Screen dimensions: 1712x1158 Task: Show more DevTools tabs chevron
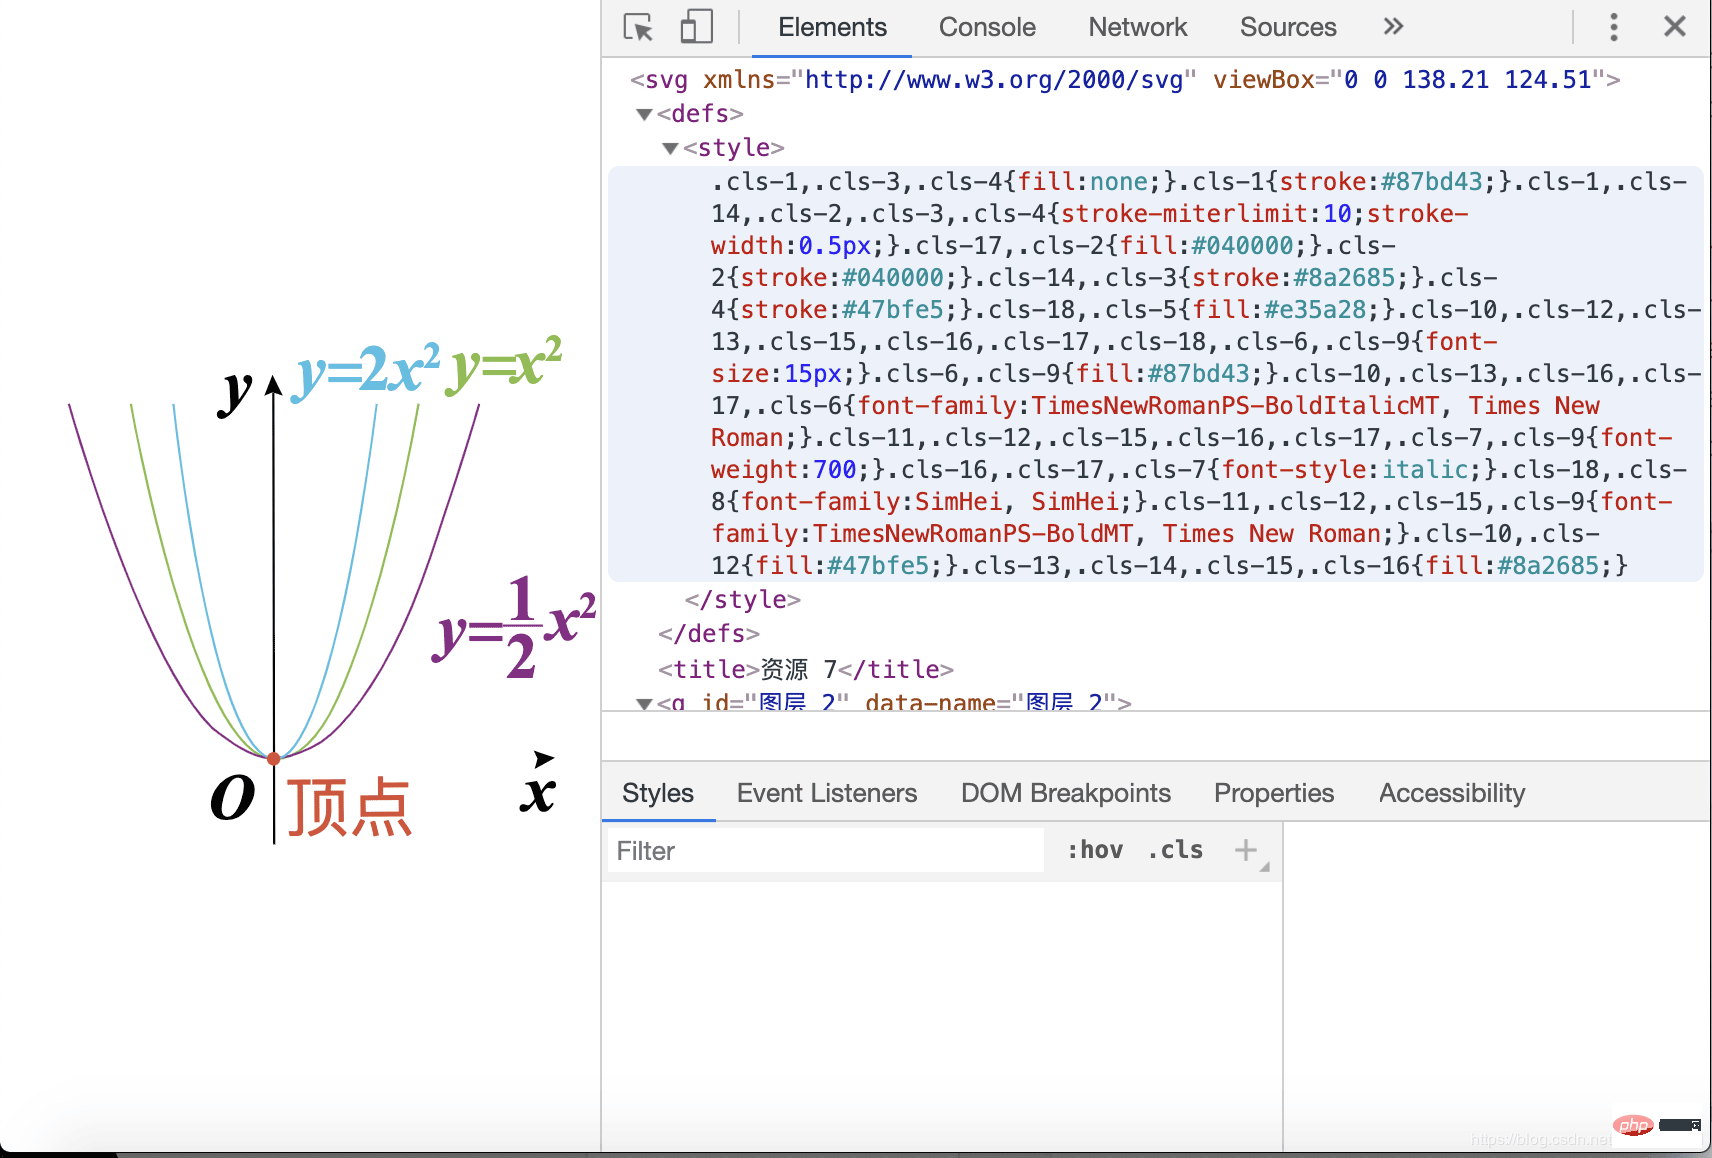click(1393, 27)
